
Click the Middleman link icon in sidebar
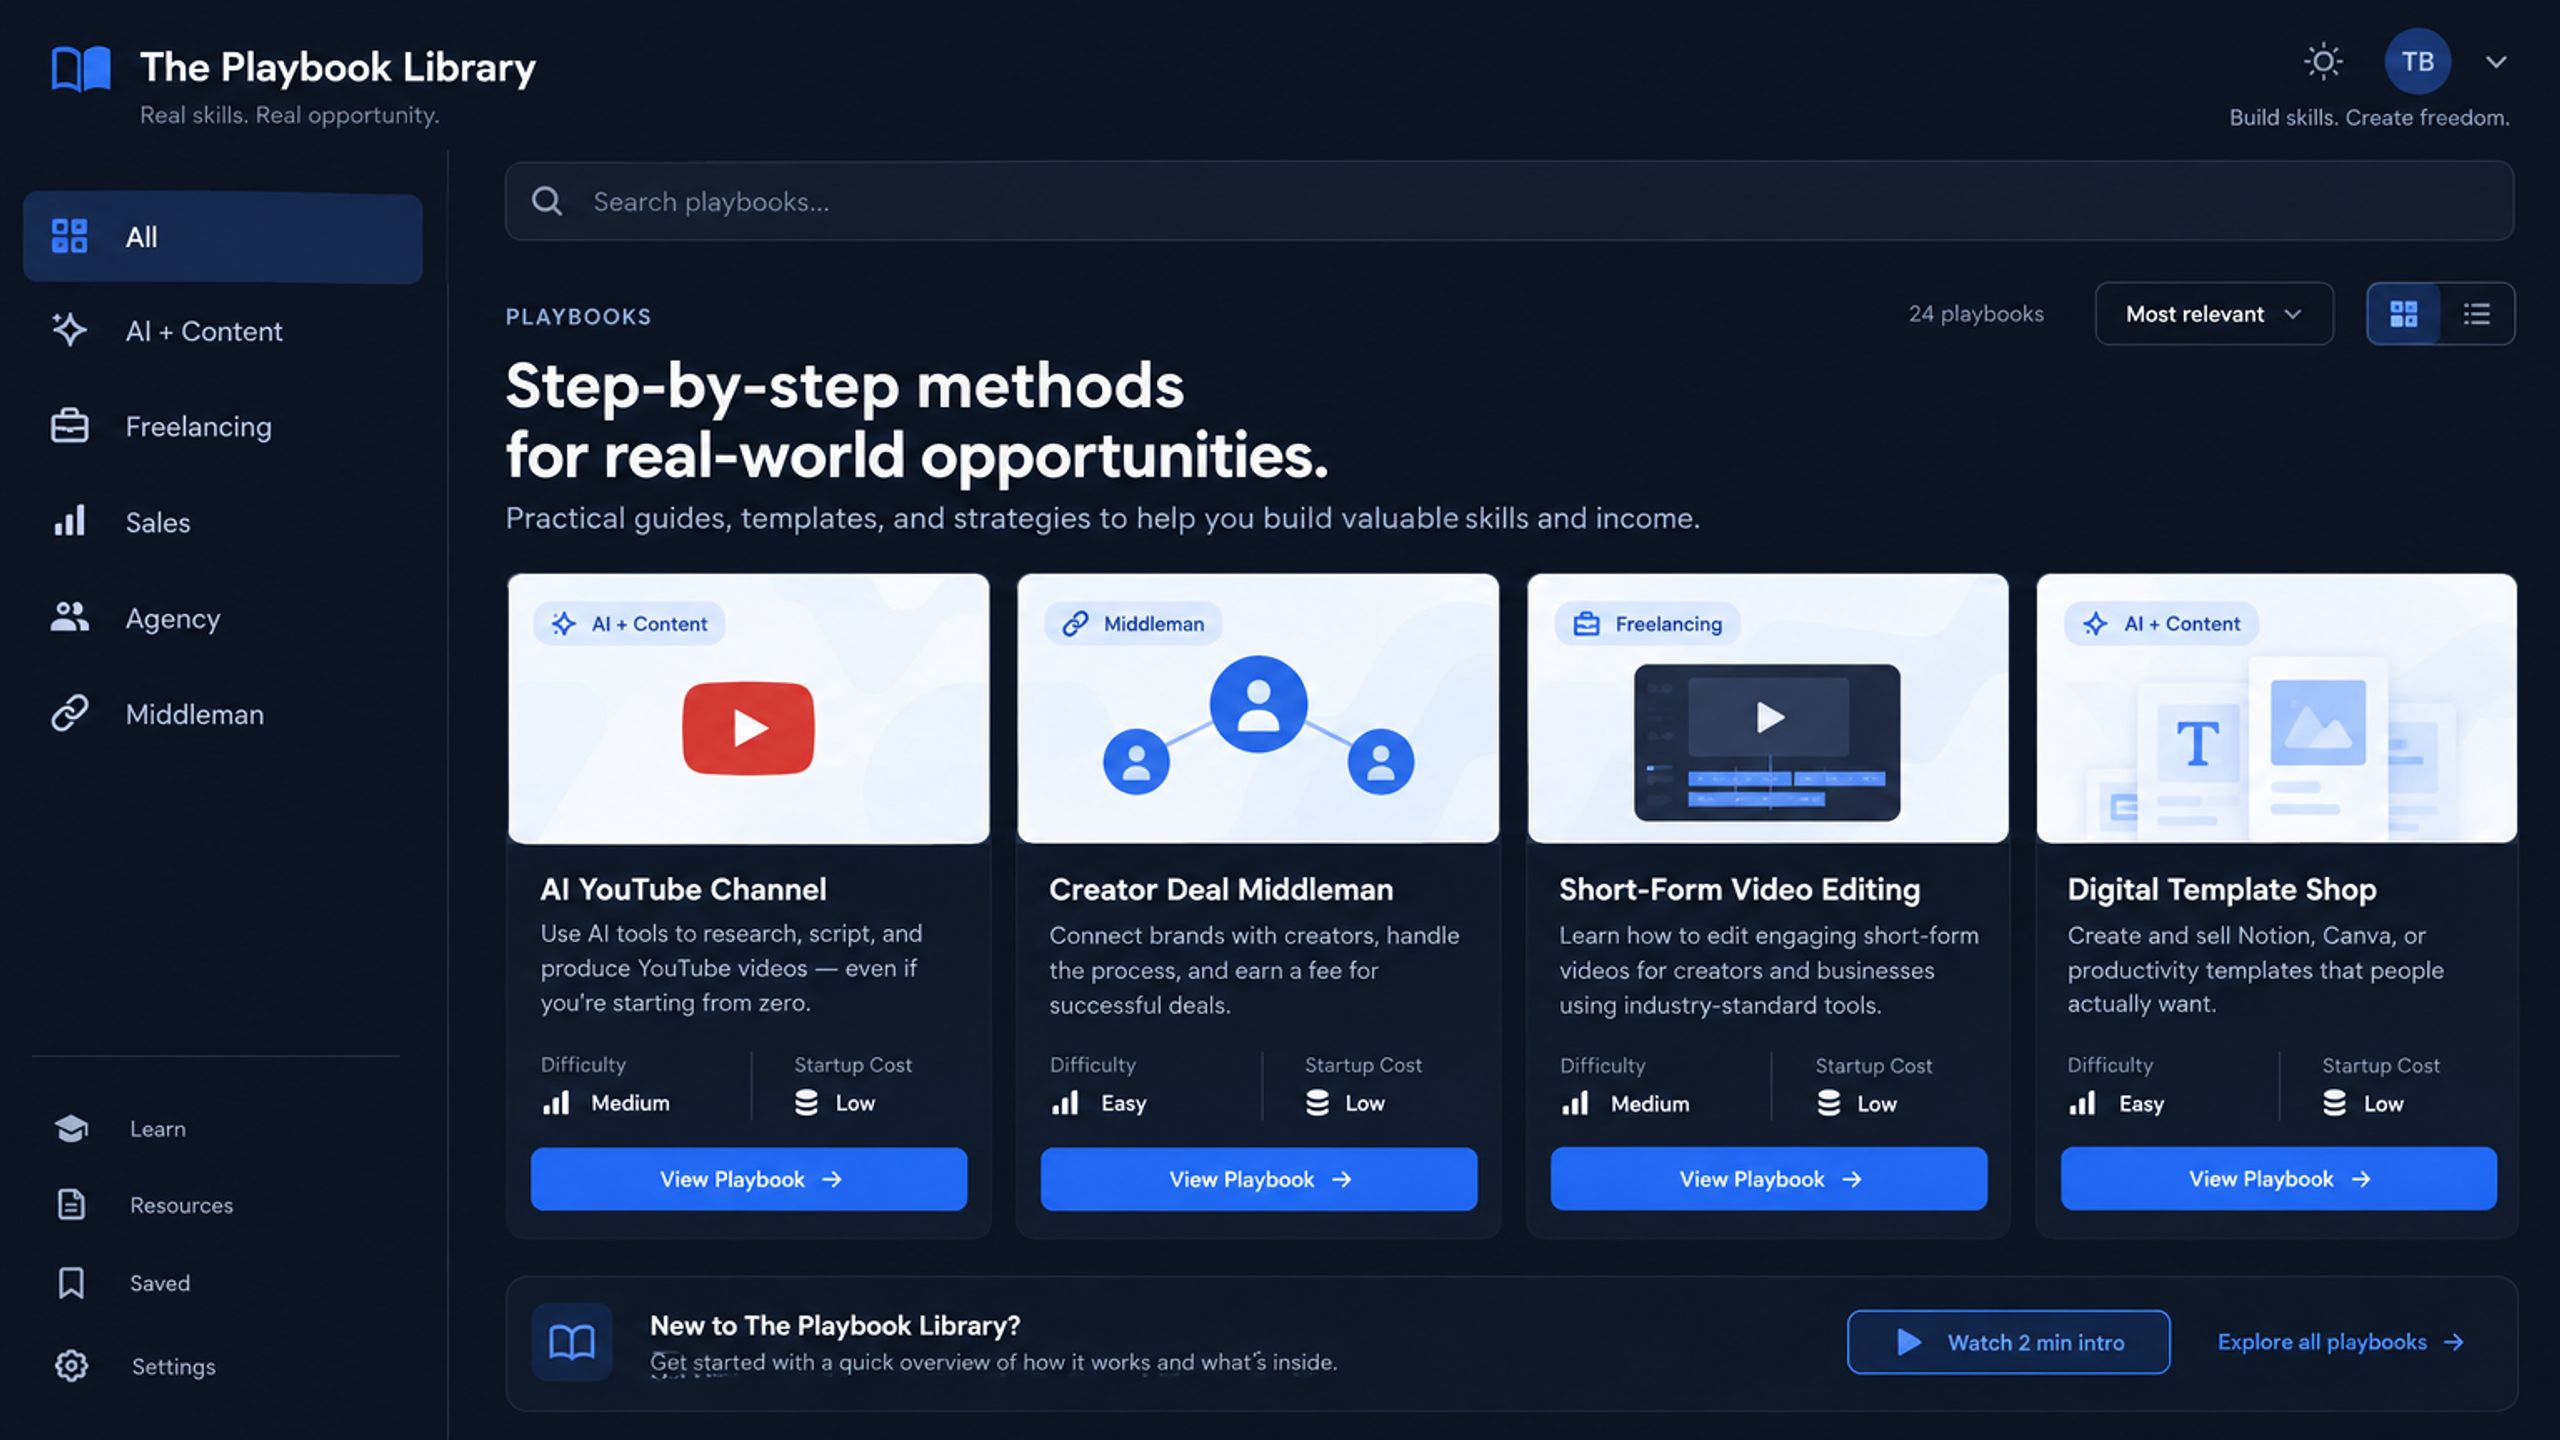(x=70, y=714)
